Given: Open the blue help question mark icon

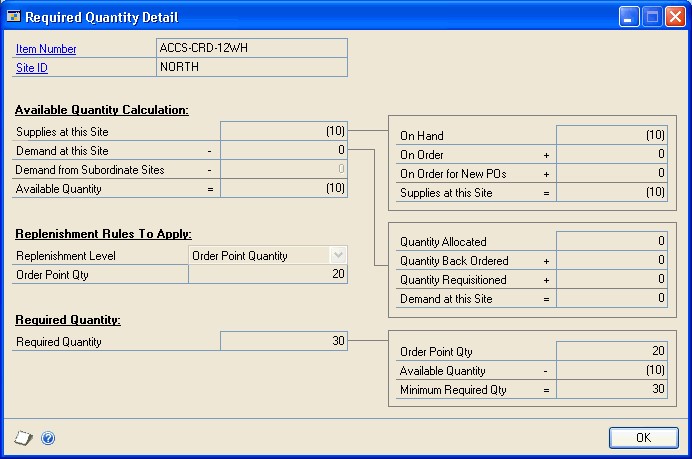Looking at the screenshot, I should tap(48, 438).
